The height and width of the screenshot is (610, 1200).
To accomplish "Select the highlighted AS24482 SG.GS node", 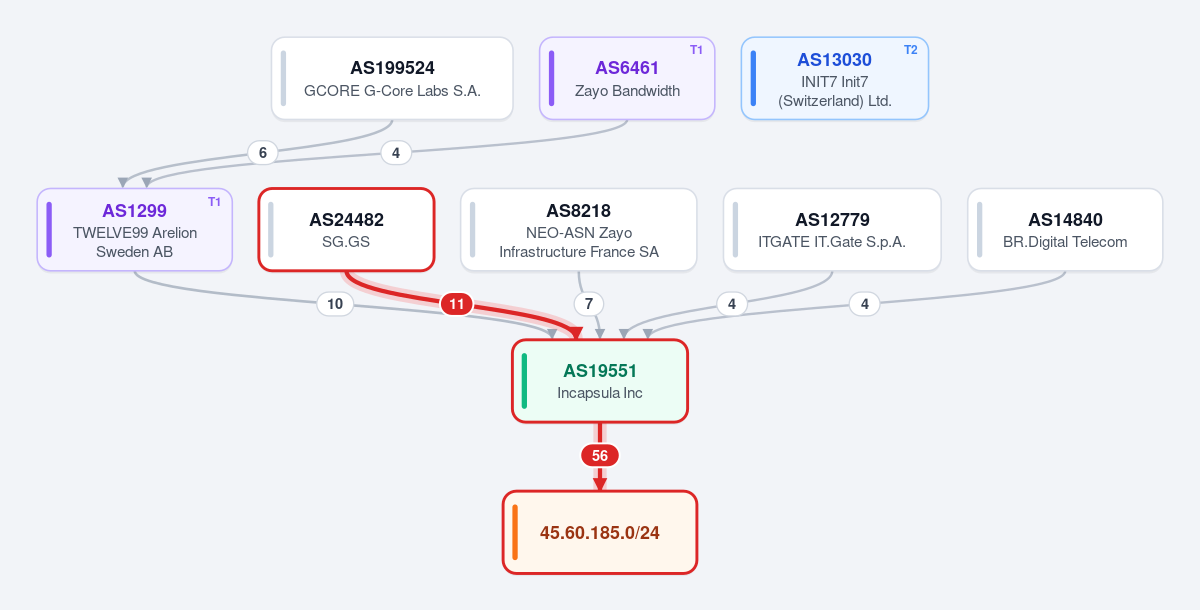I will (346, 229).
